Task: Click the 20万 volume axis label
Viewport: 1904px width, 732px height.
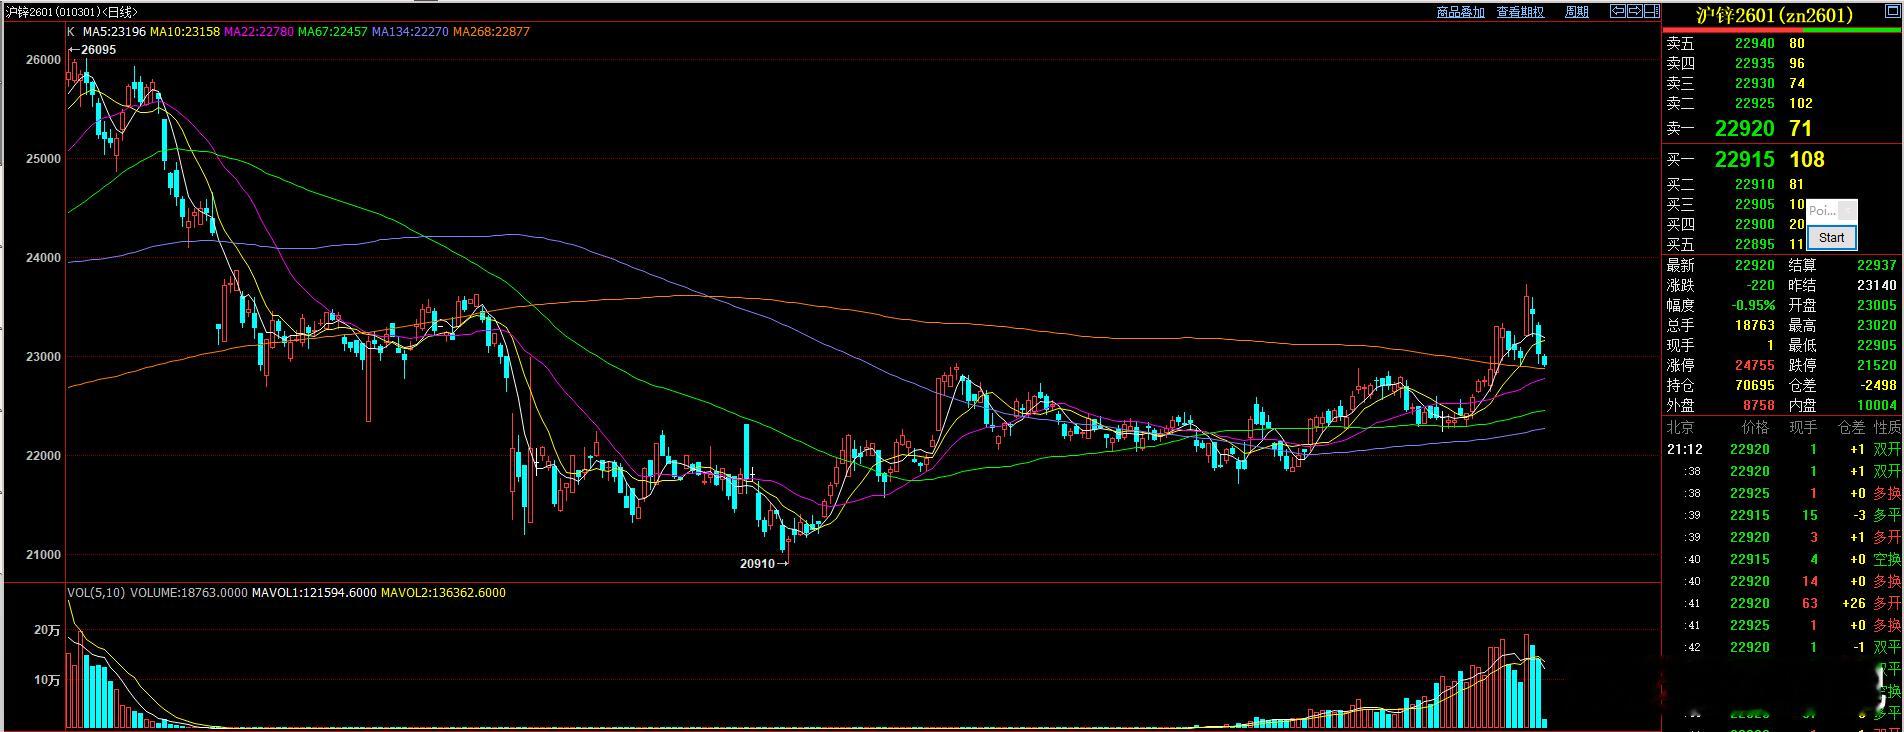Action: click(47, 630)
